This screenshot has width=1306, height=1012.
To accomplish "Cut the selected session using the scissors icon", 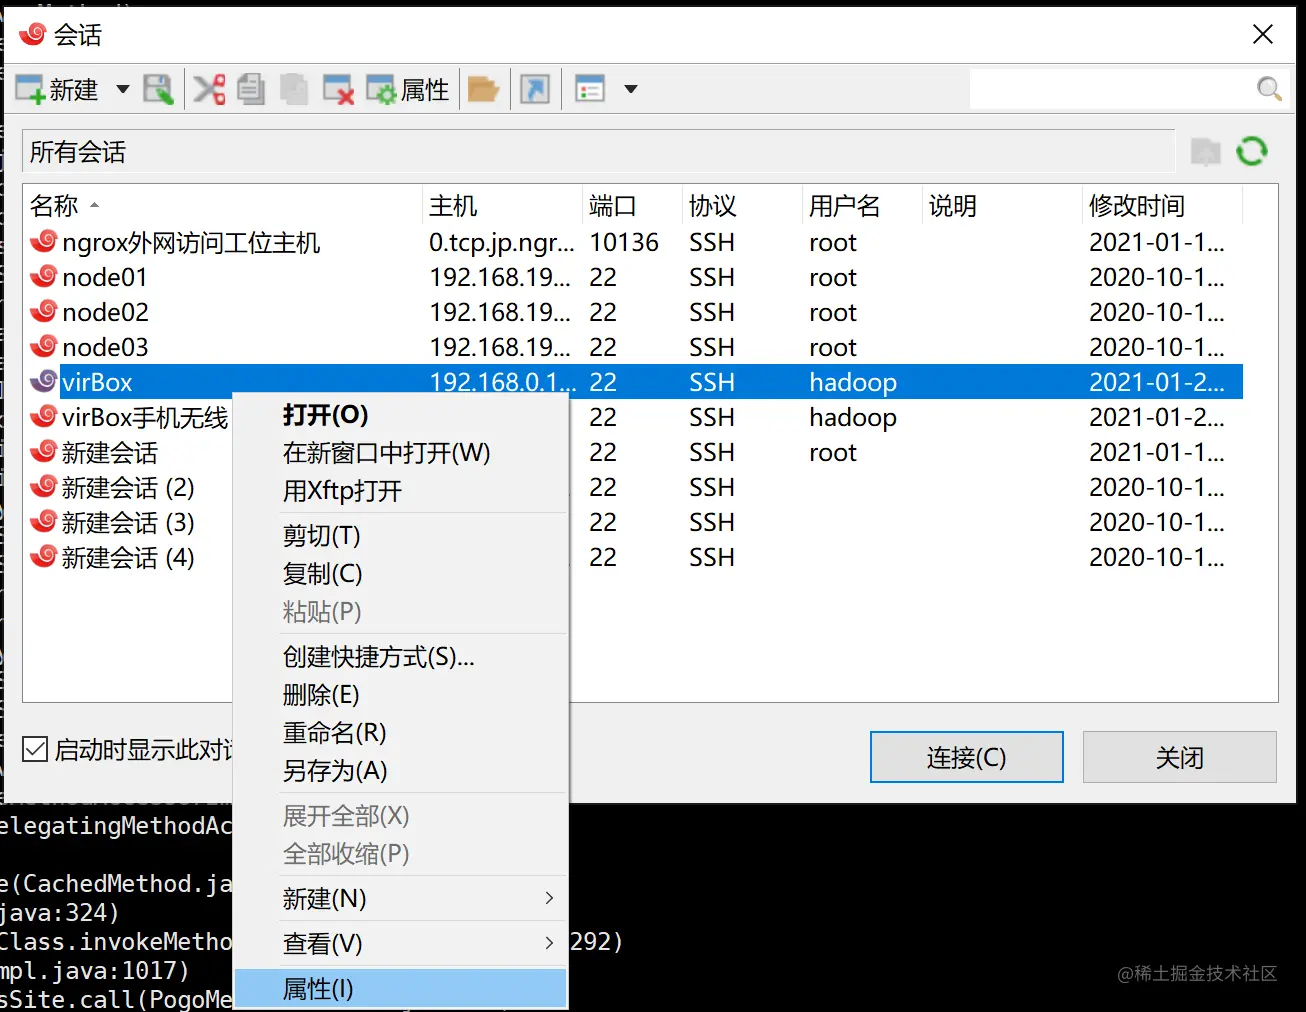I will coord(208,89).
